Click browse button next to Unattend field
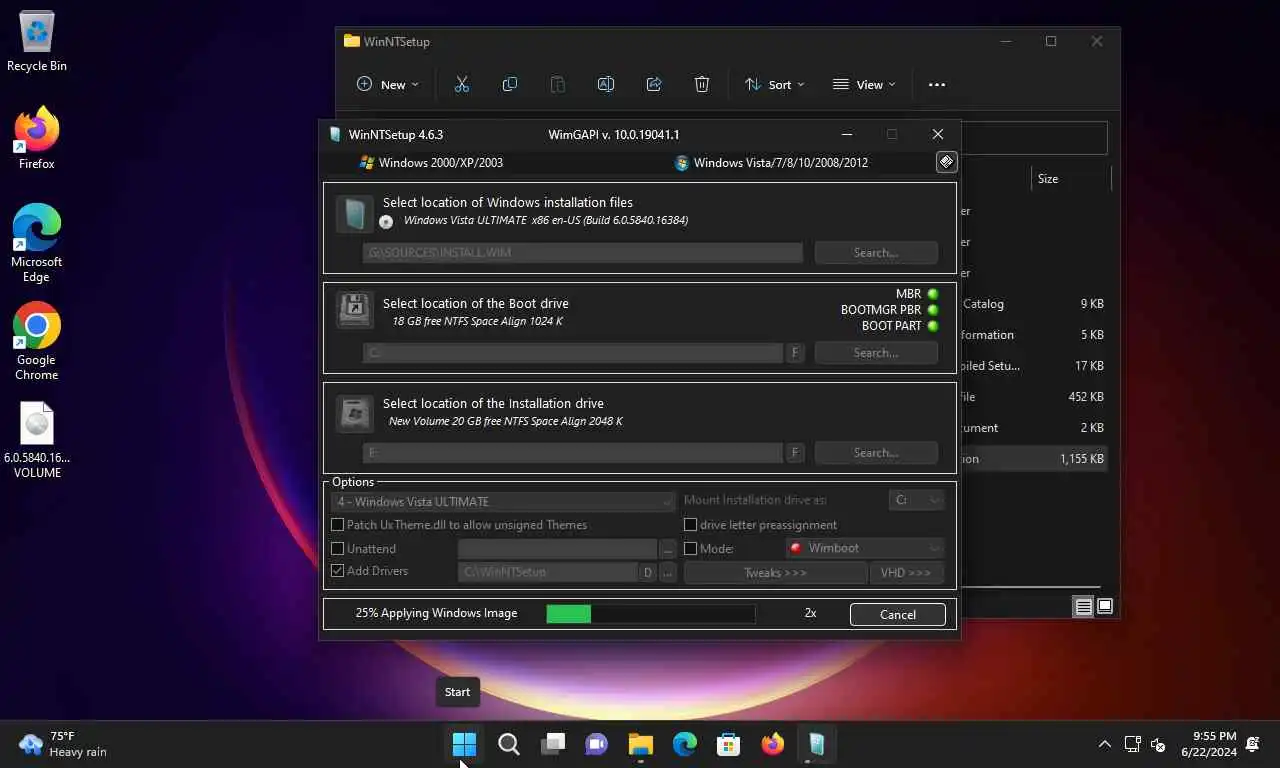1280x768 pixels. tap(668, 549)
